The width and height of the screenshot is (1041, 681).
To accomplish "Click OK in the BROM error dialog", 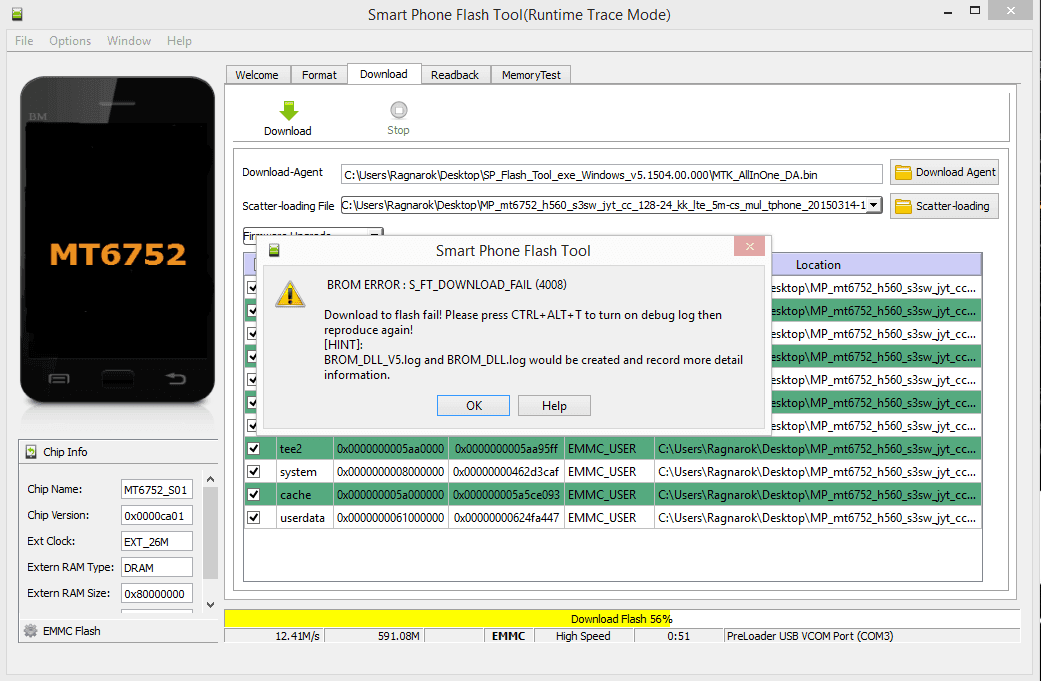I will (x=473, y=406).
